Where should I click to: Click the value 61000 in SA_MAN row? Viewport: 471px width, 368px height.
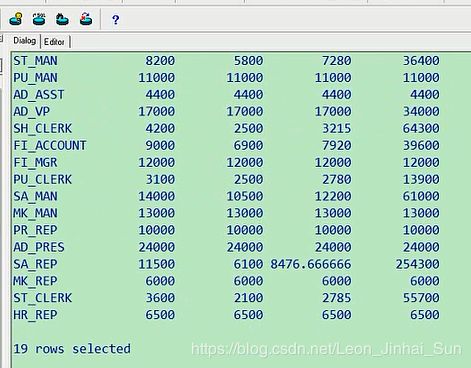pos(421,196)
